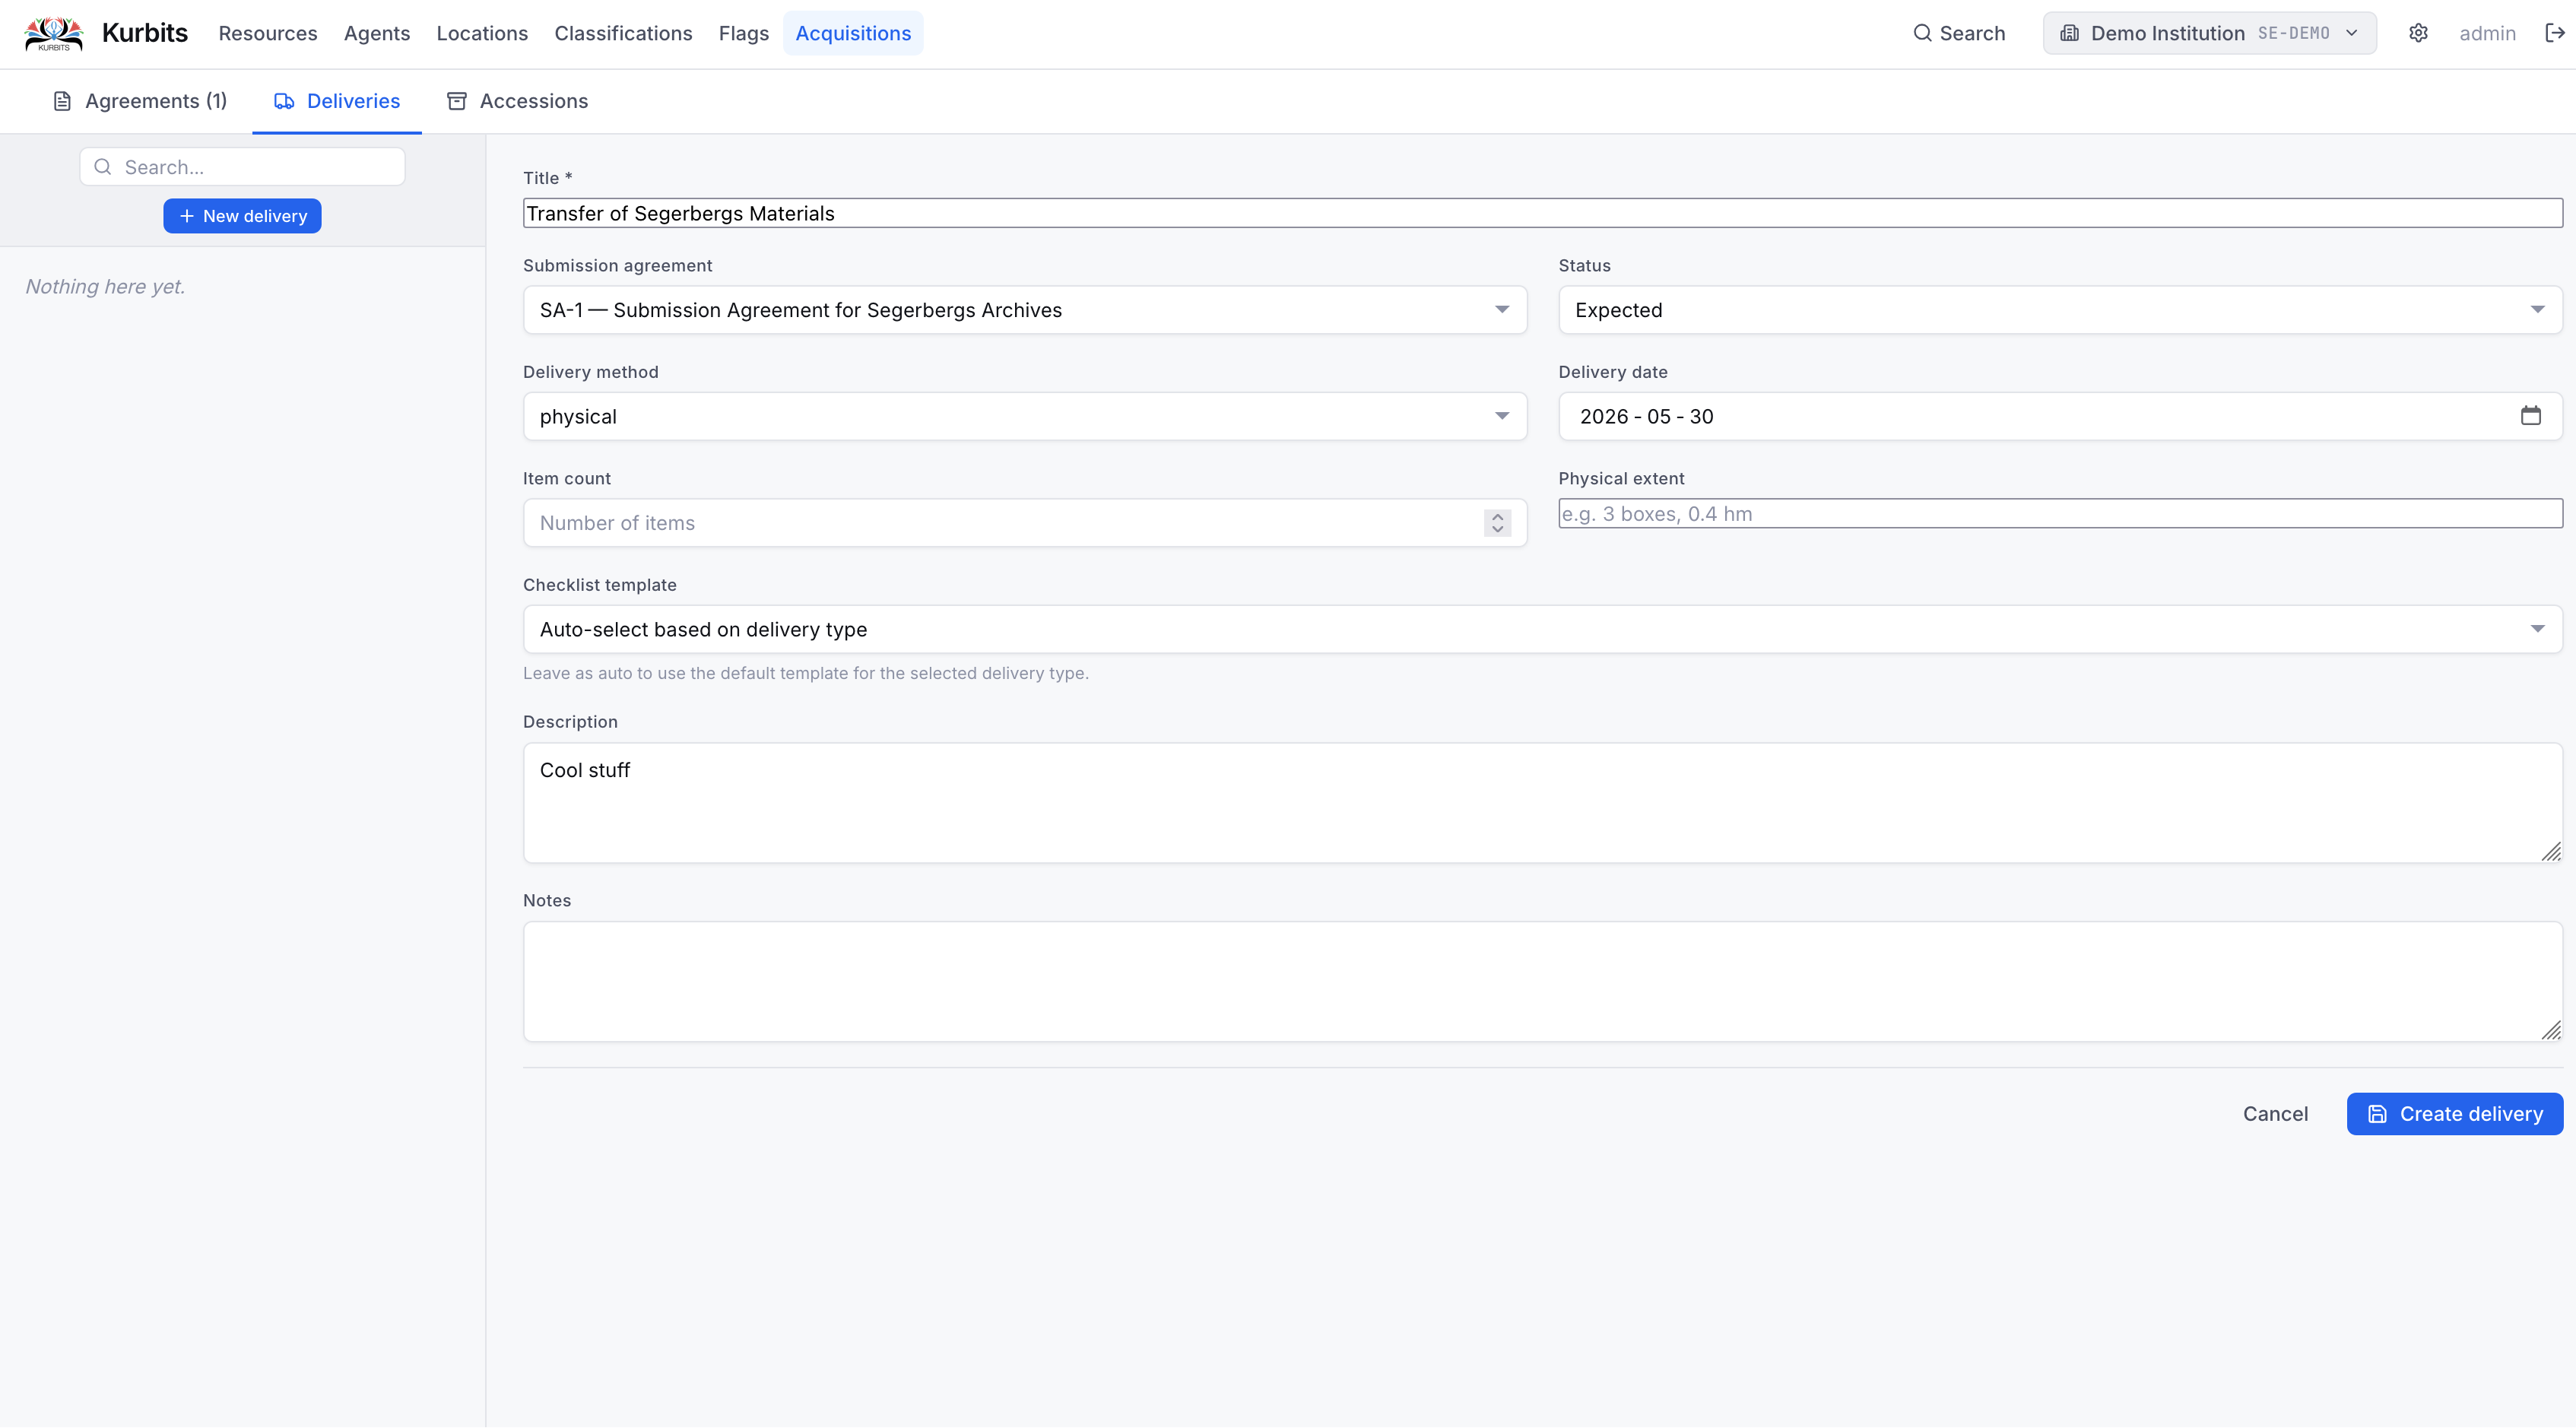2576x1428 pixels.
Task: Click the Agreements document icon
Action: click(62, 101)
